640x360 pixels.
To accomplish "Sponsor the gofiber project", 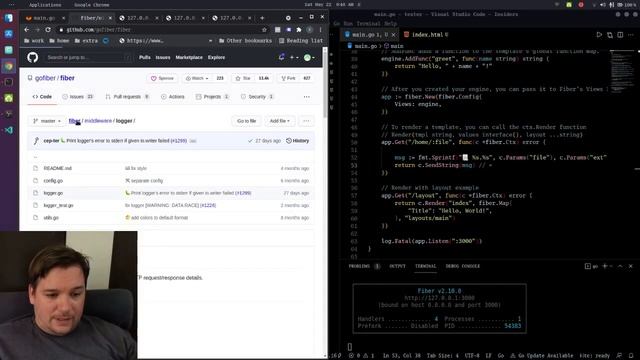I will coord(162,78).
